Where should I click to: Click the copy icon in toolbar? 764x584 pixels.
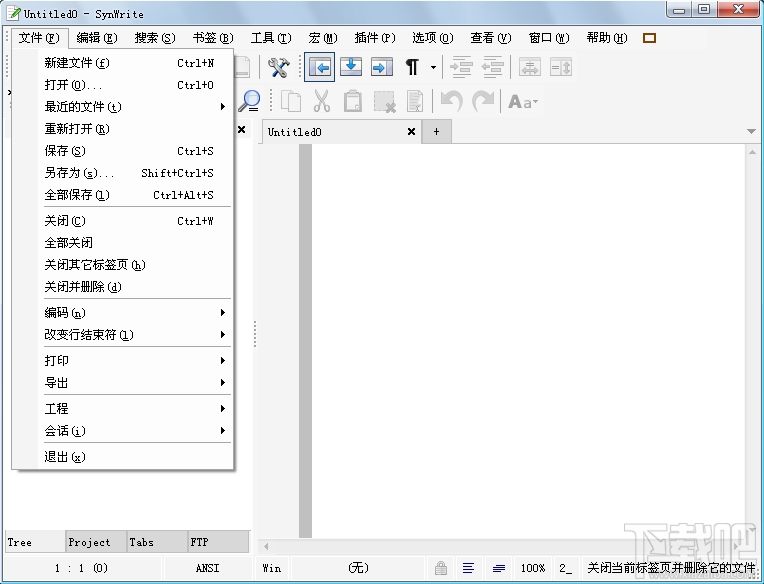click(x=291, y=101)
